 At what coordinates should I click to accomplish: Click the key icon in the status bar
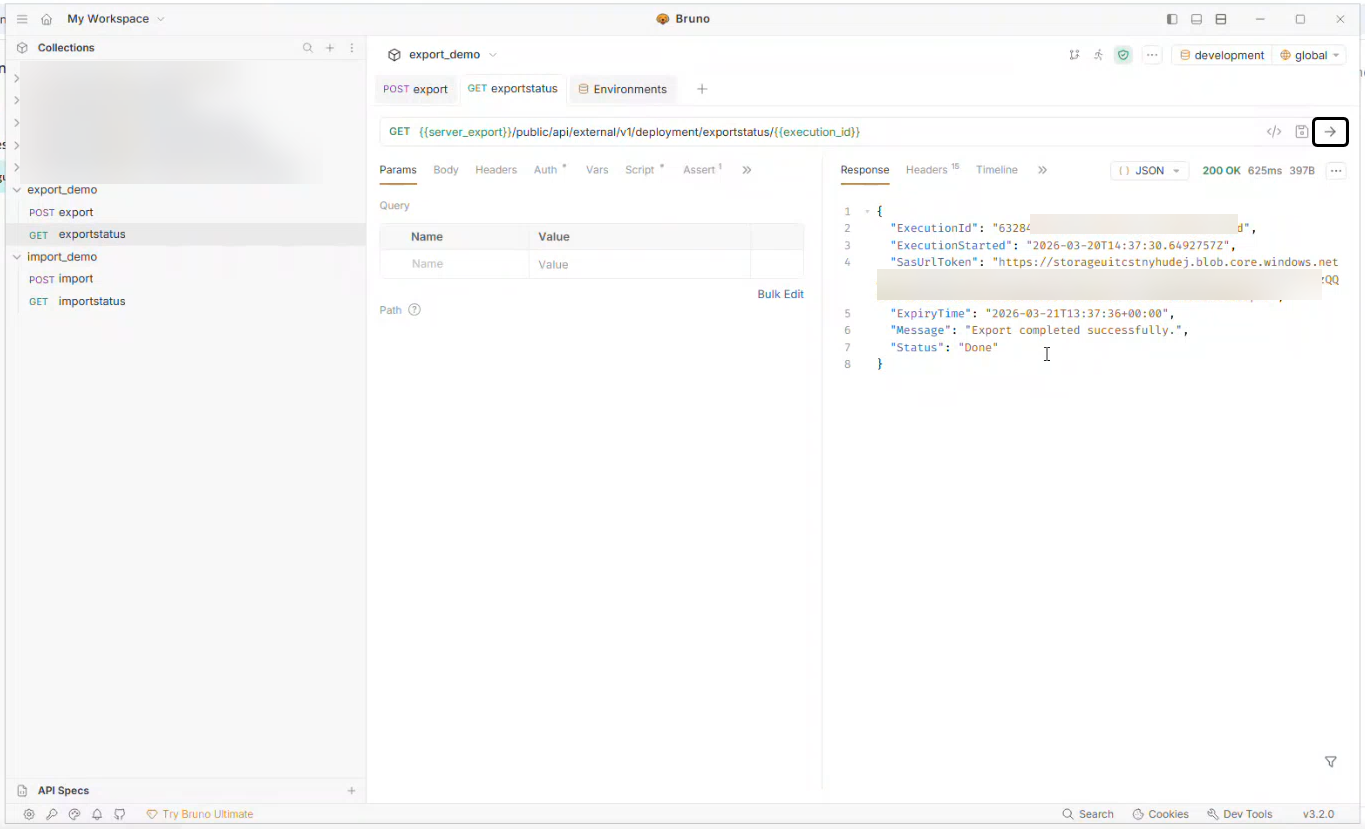[x=52, y=814]
